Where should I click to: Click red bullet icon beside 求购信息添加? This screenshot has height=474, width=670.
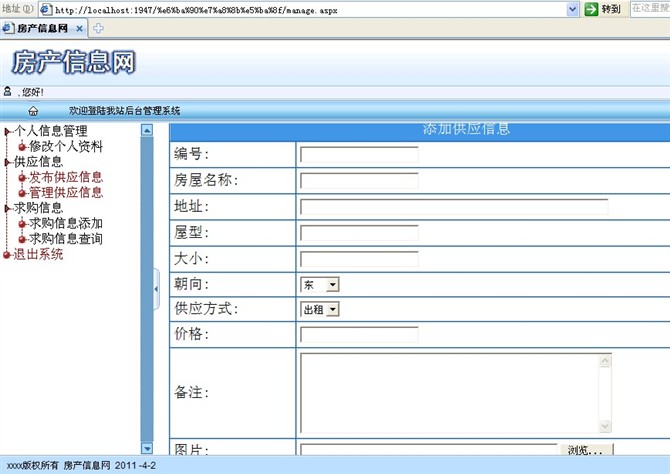(22, 224)
